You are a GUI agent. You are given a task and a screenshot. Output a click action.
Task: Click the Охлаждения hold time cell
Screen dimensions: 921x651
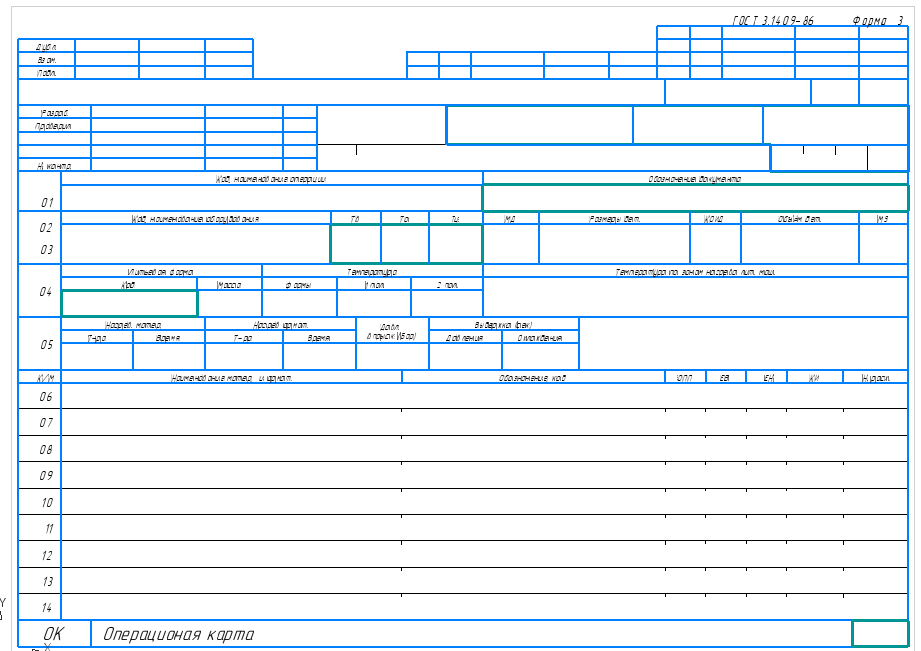click(x=540, y=356)
